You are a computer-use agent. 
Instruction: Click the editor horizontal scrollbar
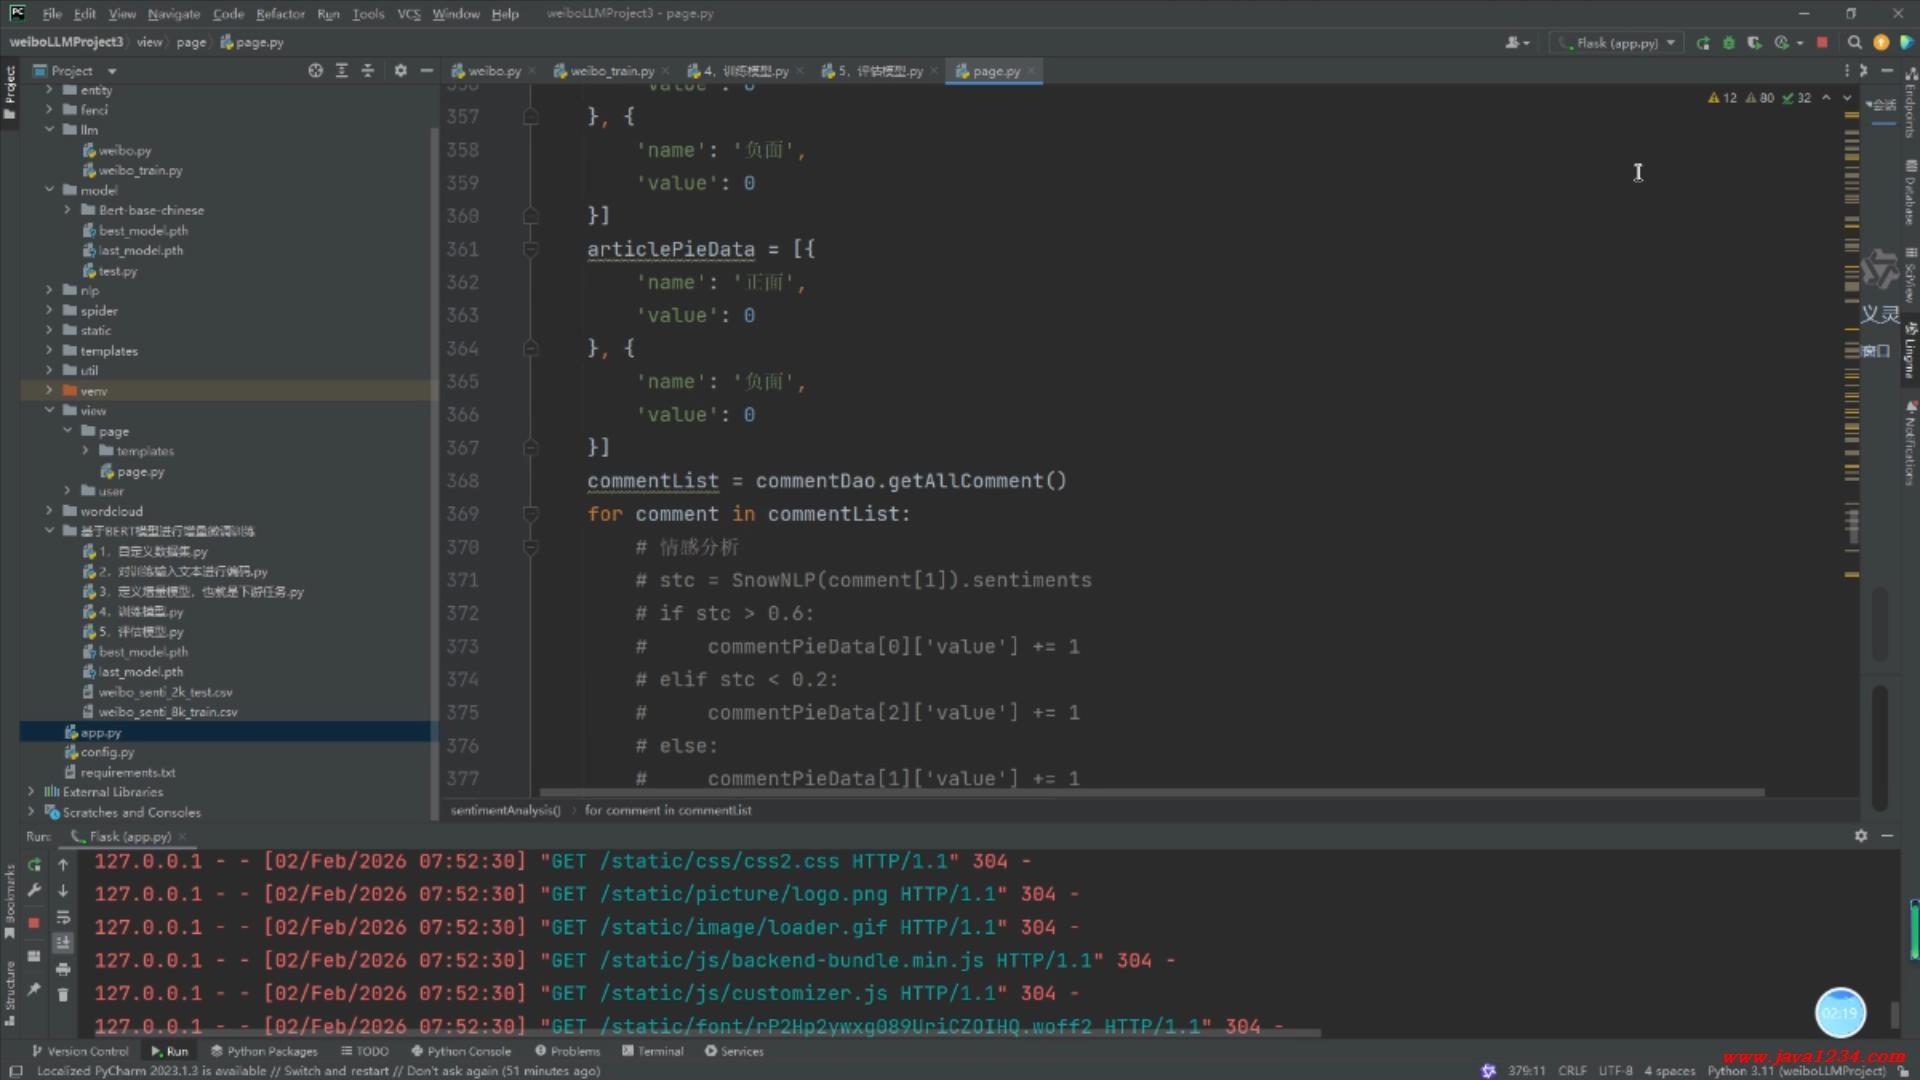click(x=1150, y=793)
